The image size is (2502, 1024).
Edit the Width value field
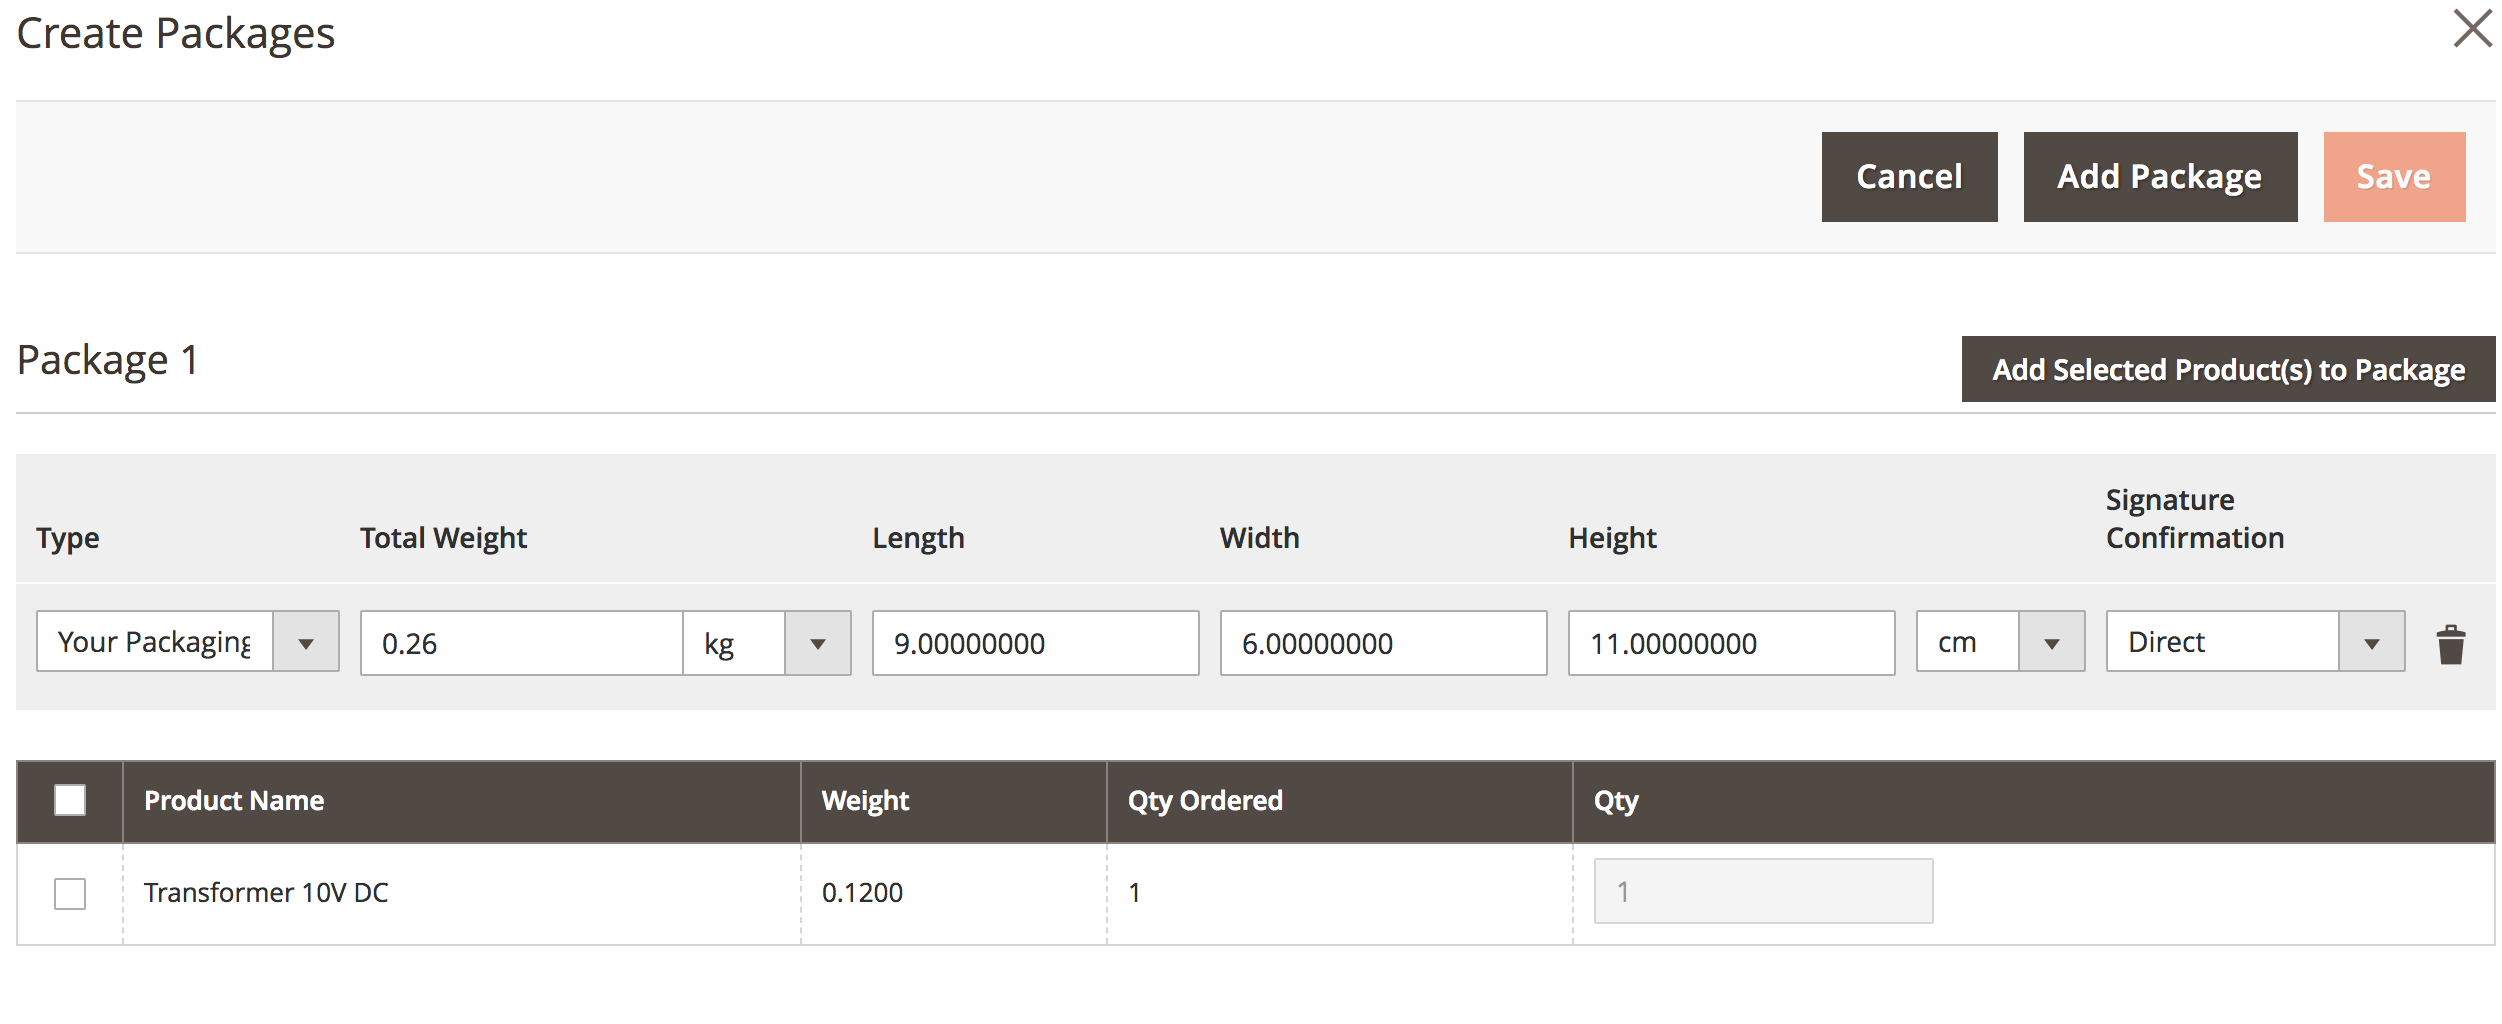click(1383, 643)
